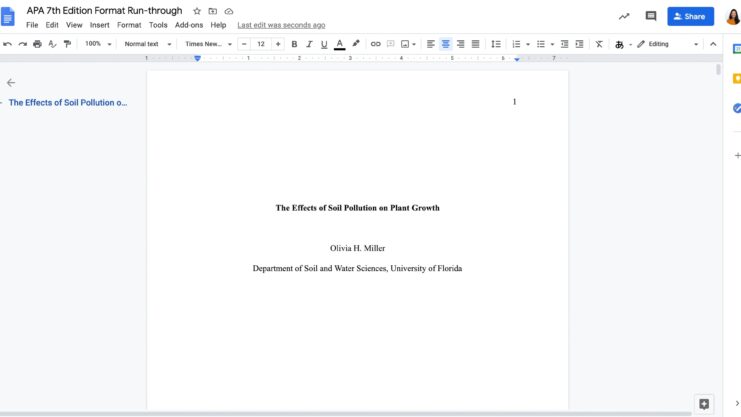The width and height of the screenshot is (741, 417).
Task: Open the Editing mode dropdown
Action: pos(668,44)
